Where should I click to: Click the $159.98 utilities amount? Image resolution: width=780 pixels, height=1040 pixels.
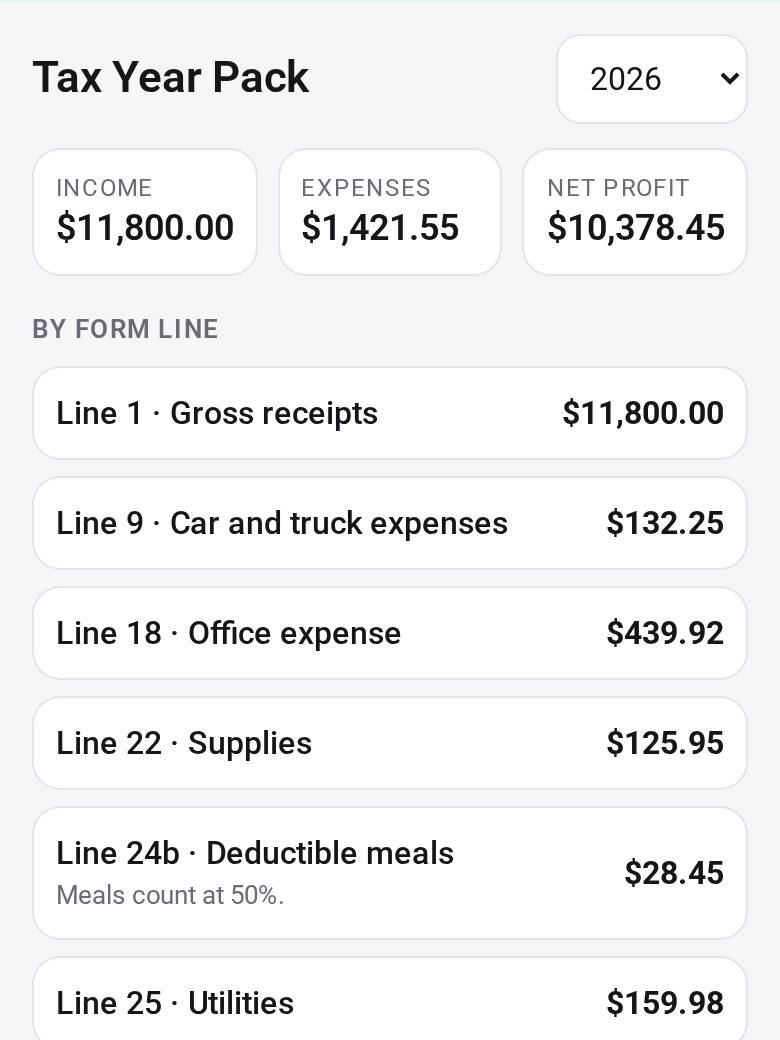665,1004
